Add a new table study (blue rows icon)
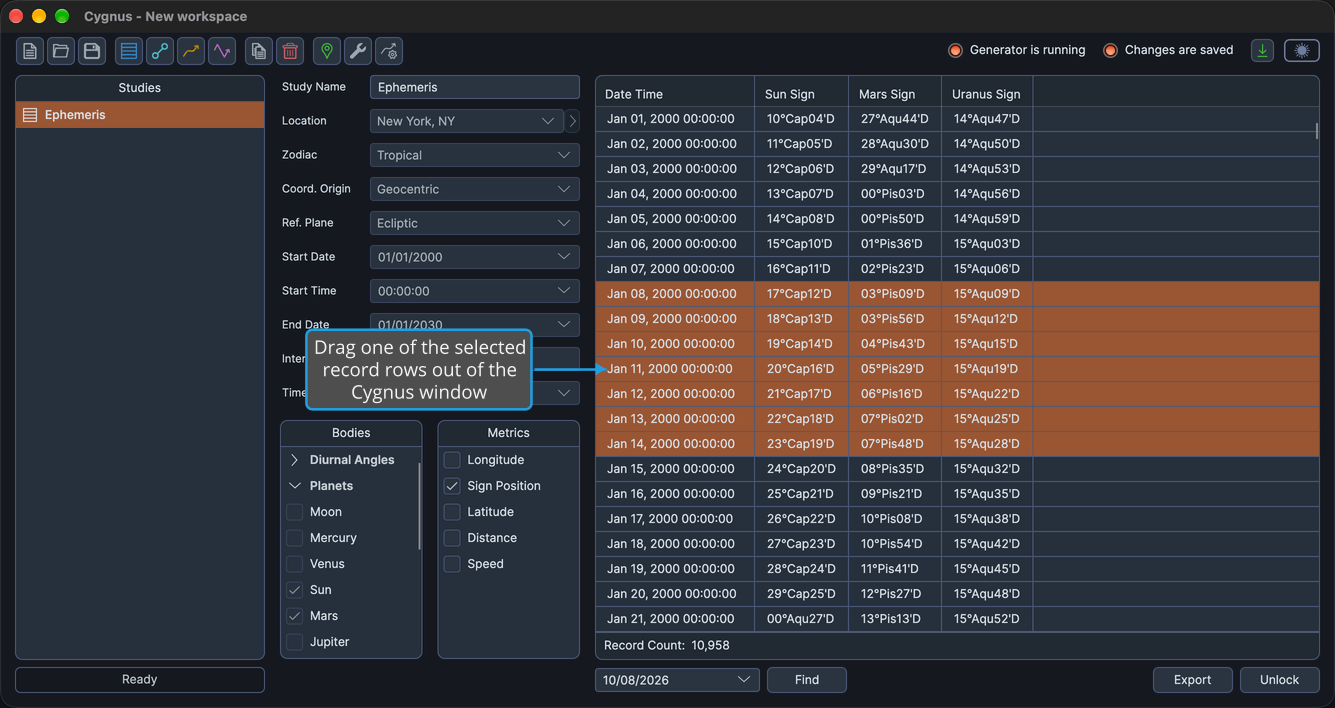1335x708 pixels. pos(129,51)
